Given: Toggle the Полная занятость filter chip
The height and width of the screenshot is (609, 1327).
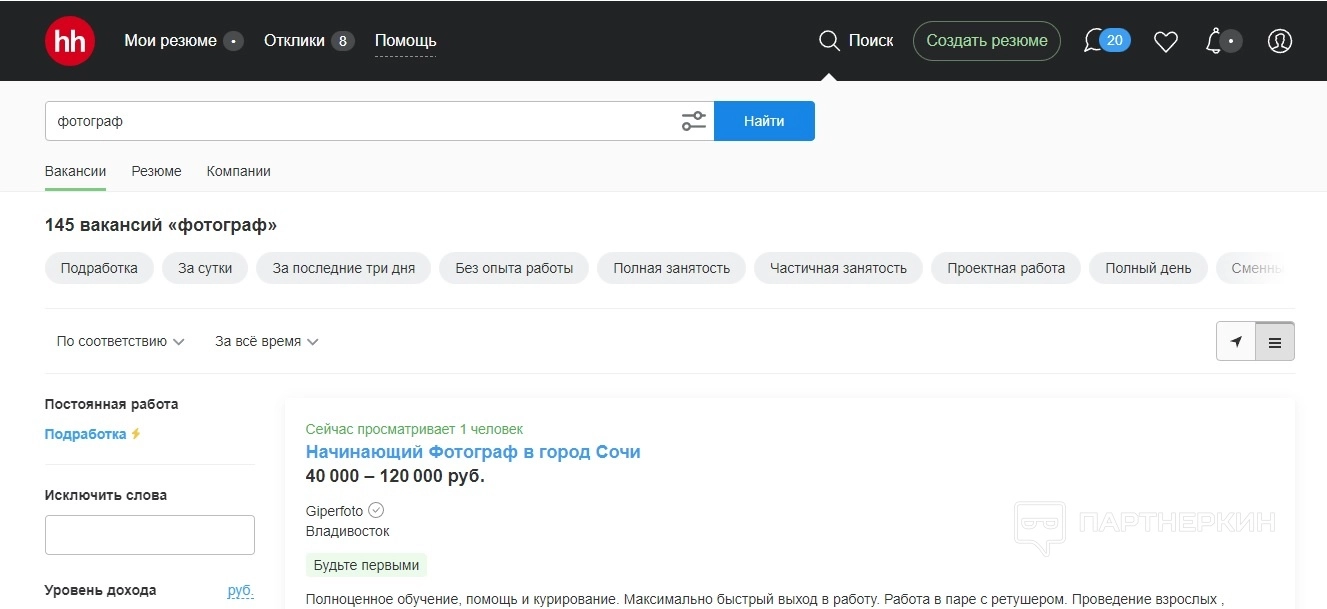Looking at the screenshot, I should [x=671, y=268].
